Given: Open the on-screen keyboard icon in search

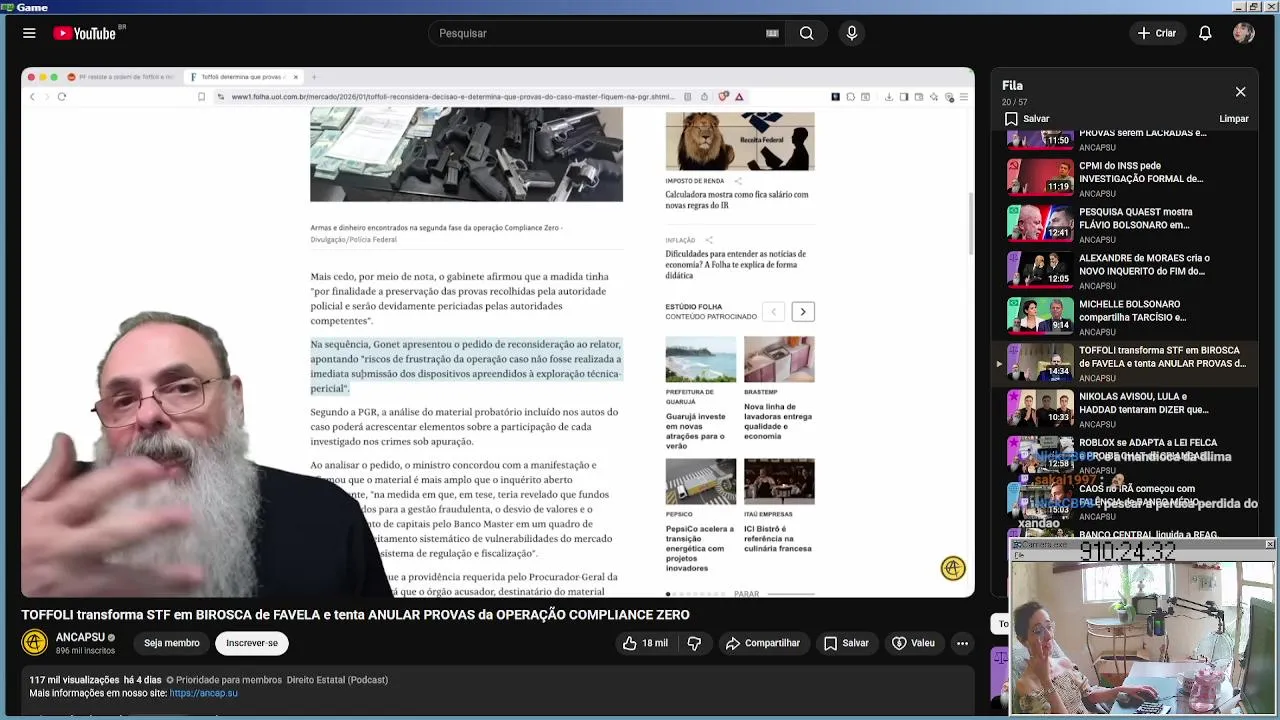Looking at the screenshot, I should (772, 33).
